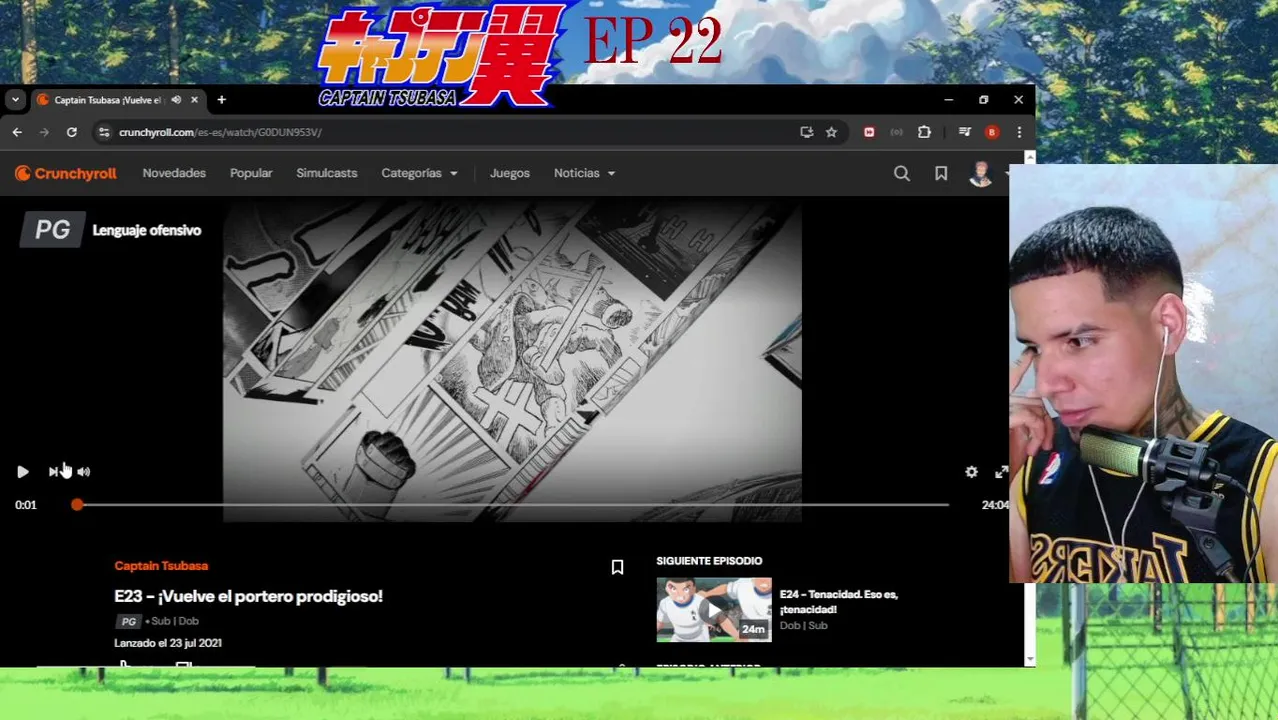Open Chrome media controls button
Screen dimensions: 1278x720
(x=964, y=132)
